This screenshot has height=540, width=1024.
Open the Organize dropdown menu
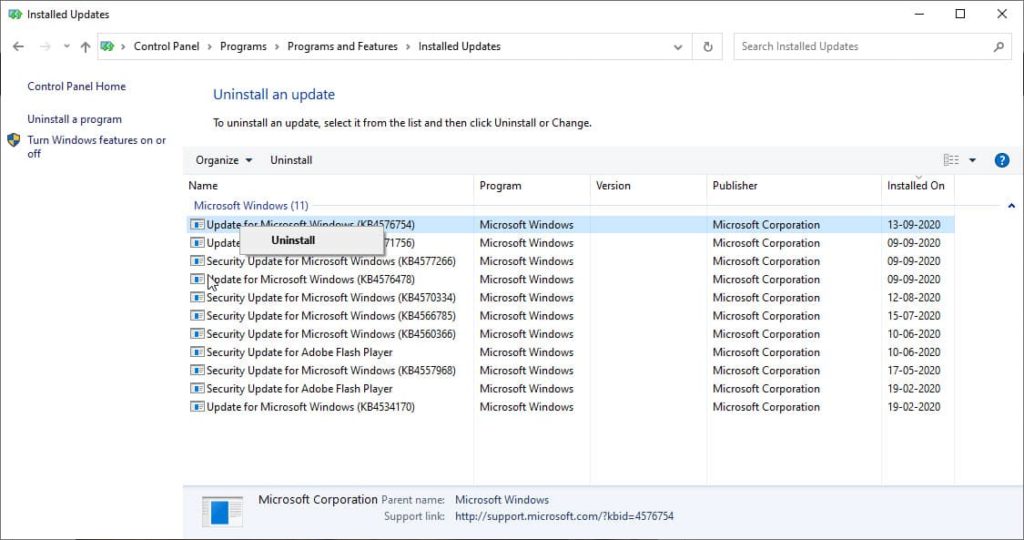(224, 160)
